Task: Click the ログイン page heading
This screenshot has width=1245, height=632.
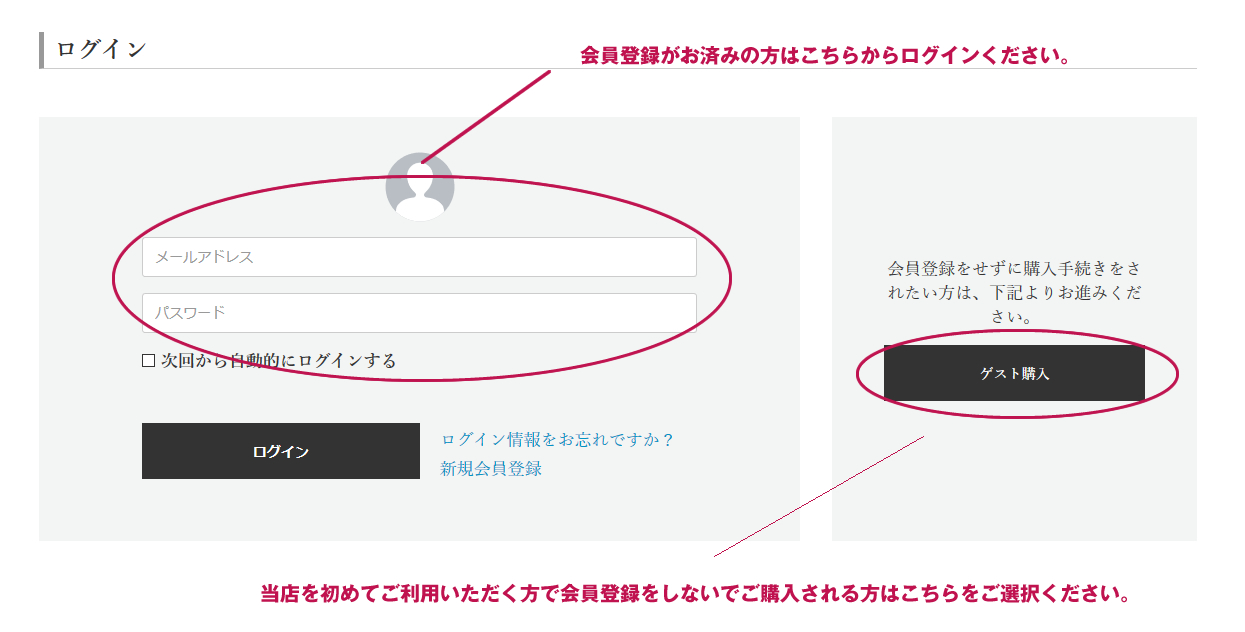Action: 101,49
